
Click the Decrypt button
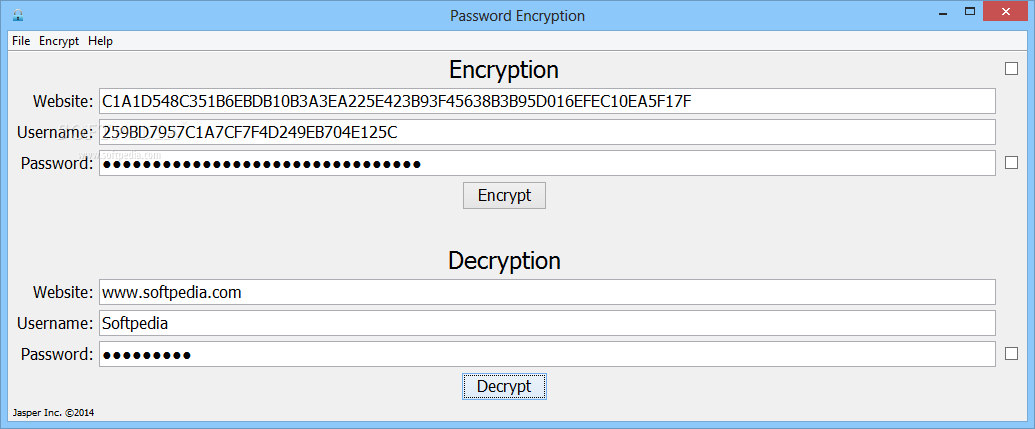pyautogui.click(x=504, y=386)
